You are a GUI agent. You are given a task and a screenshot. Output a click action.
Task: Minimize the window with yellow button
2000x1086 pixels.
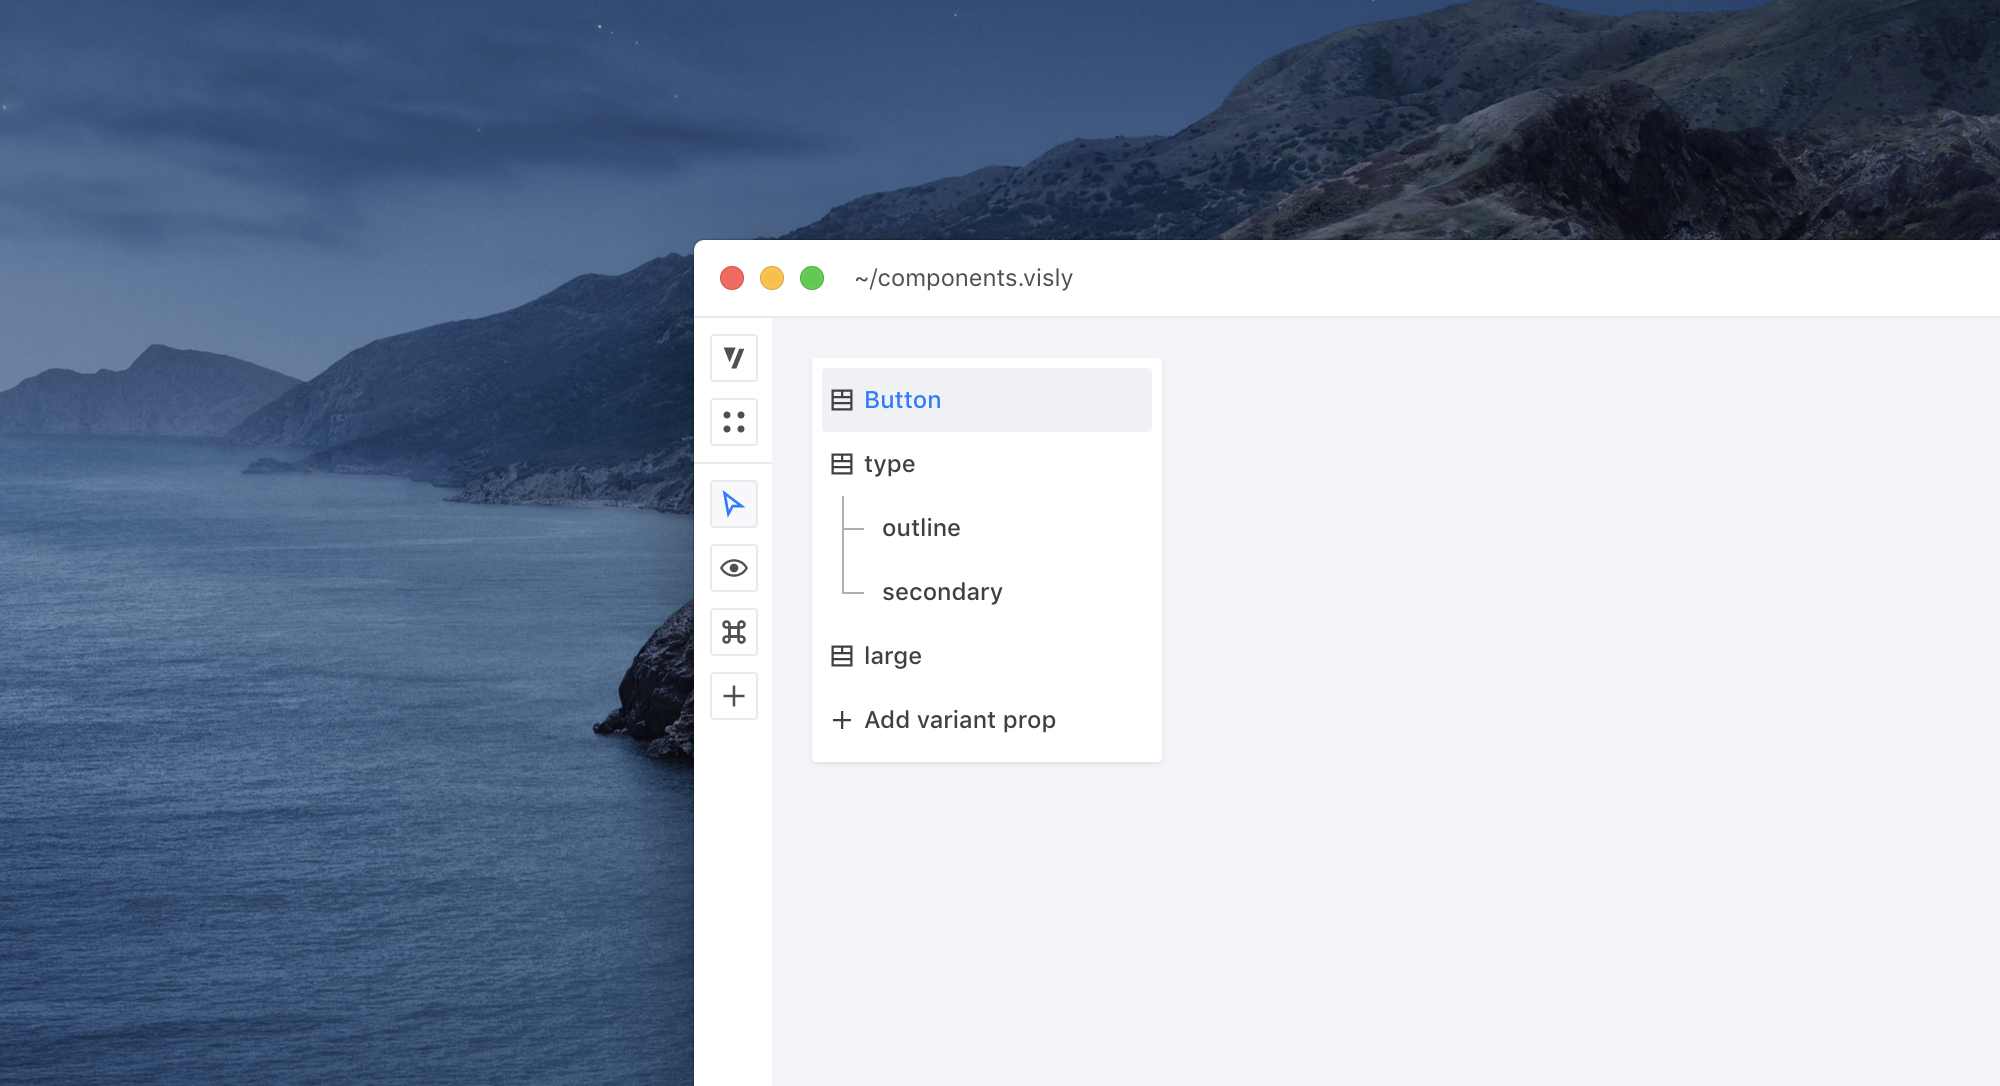pos(772,278)
